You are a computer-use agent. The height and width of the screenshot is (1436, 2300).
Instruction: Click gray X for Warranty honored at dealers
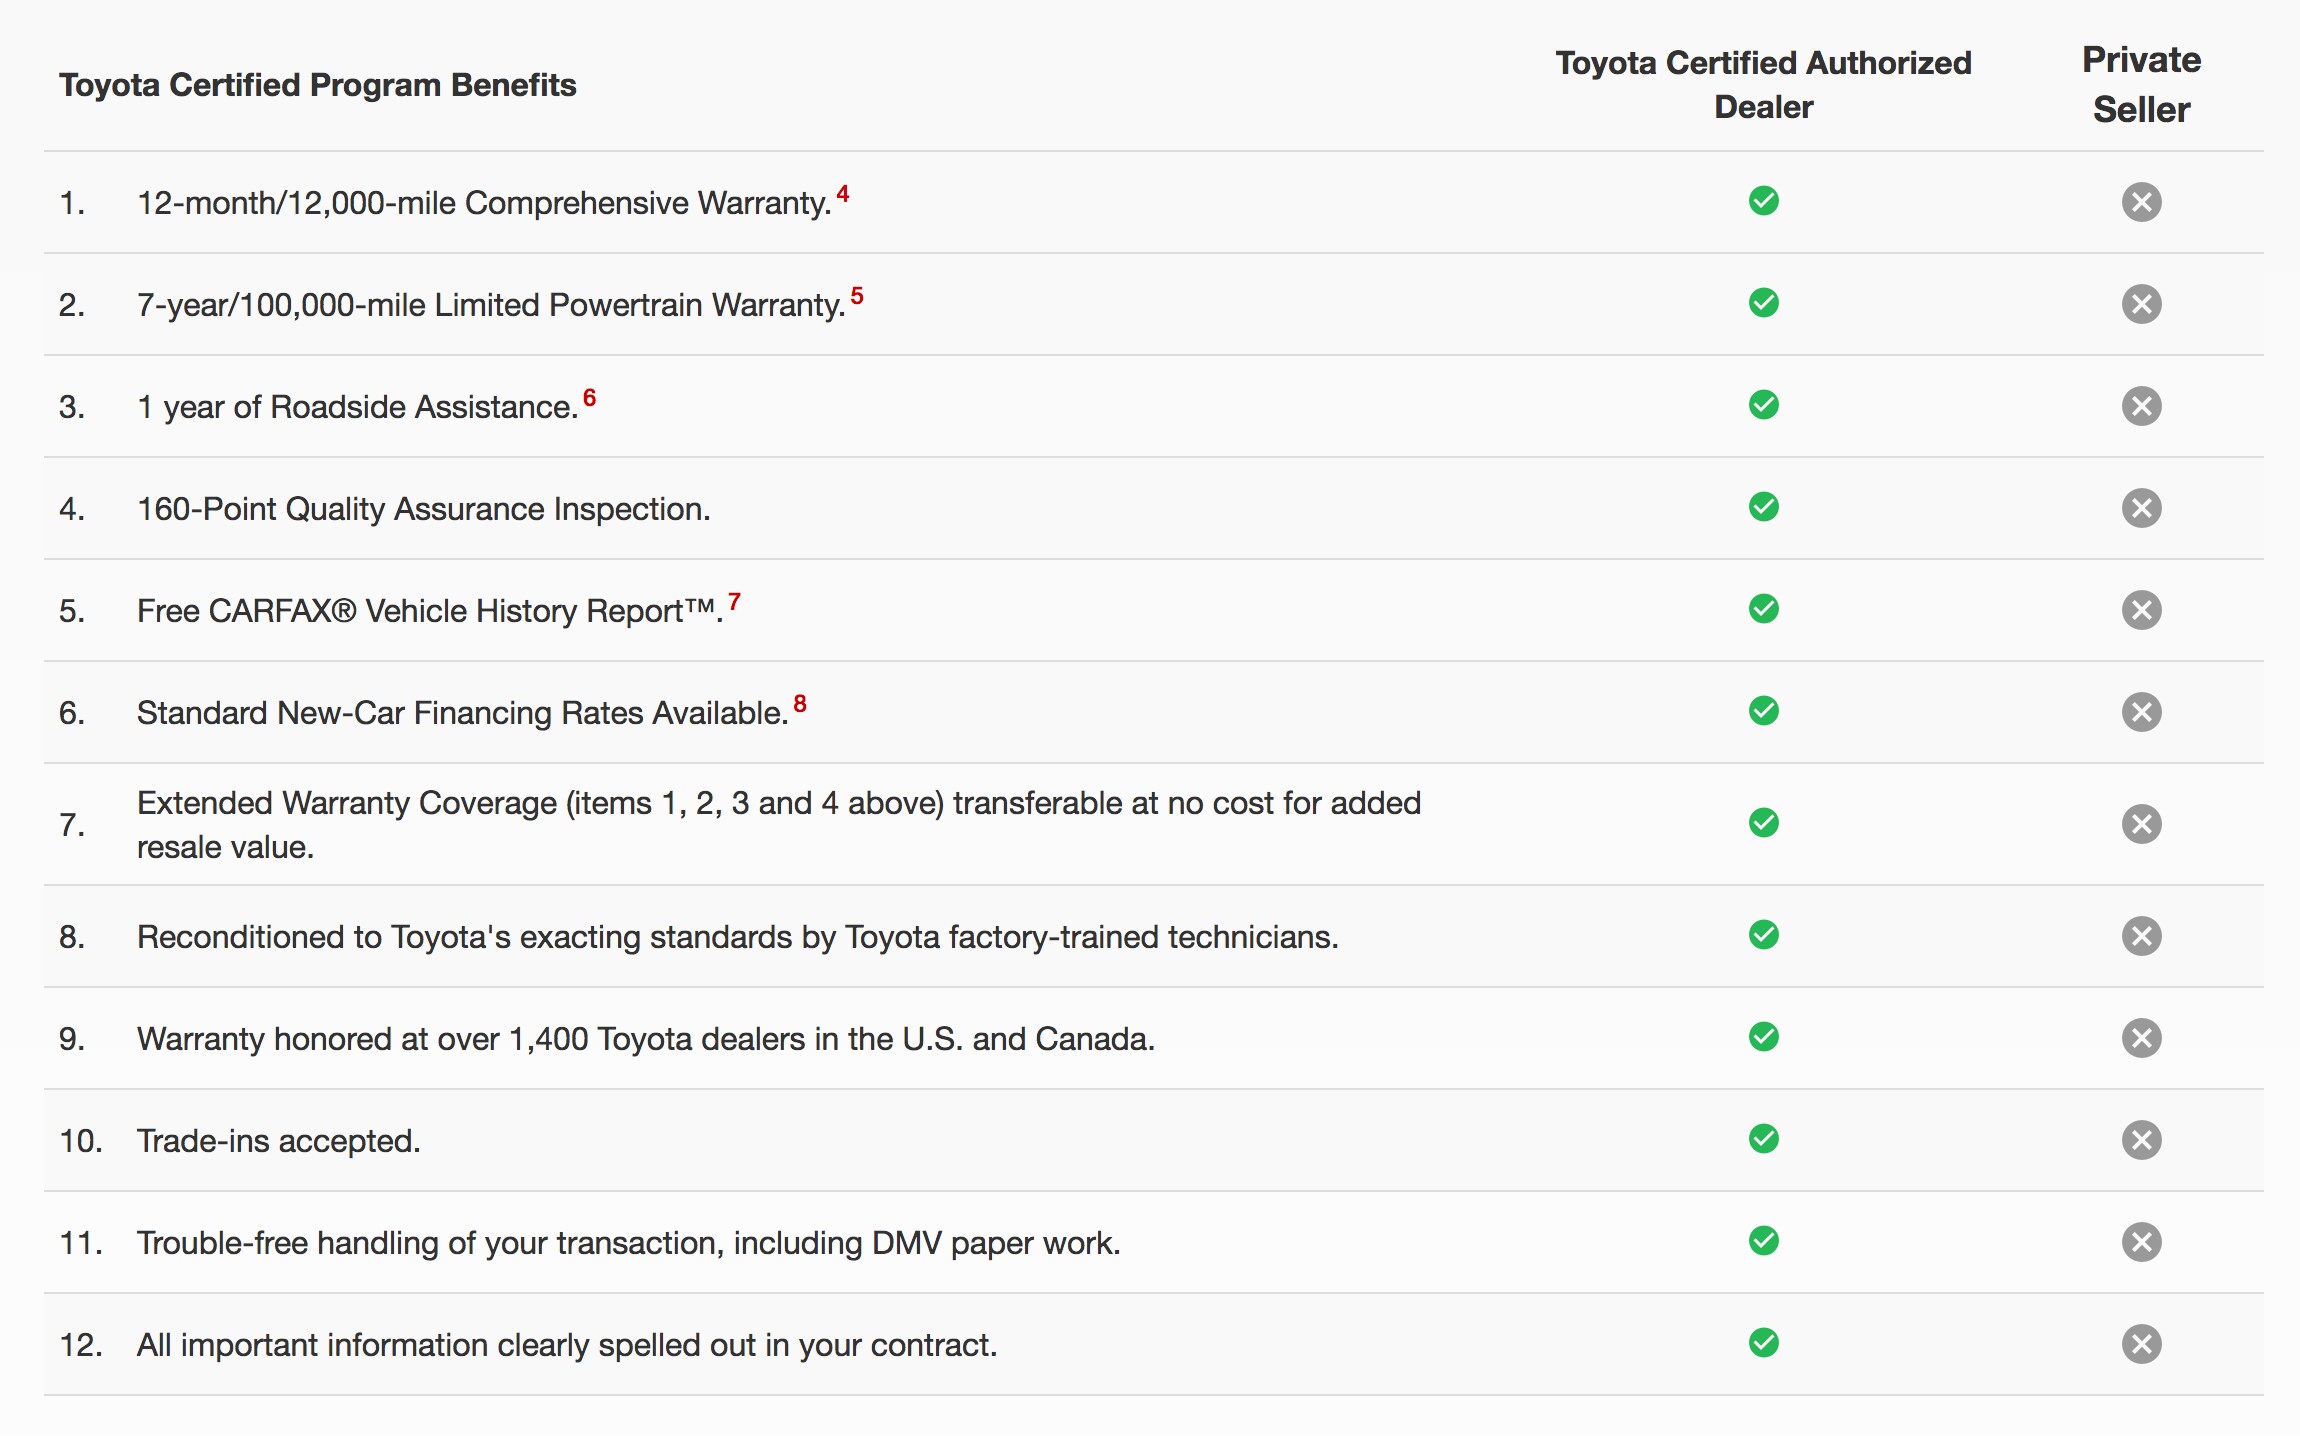pos(2142,1038)
